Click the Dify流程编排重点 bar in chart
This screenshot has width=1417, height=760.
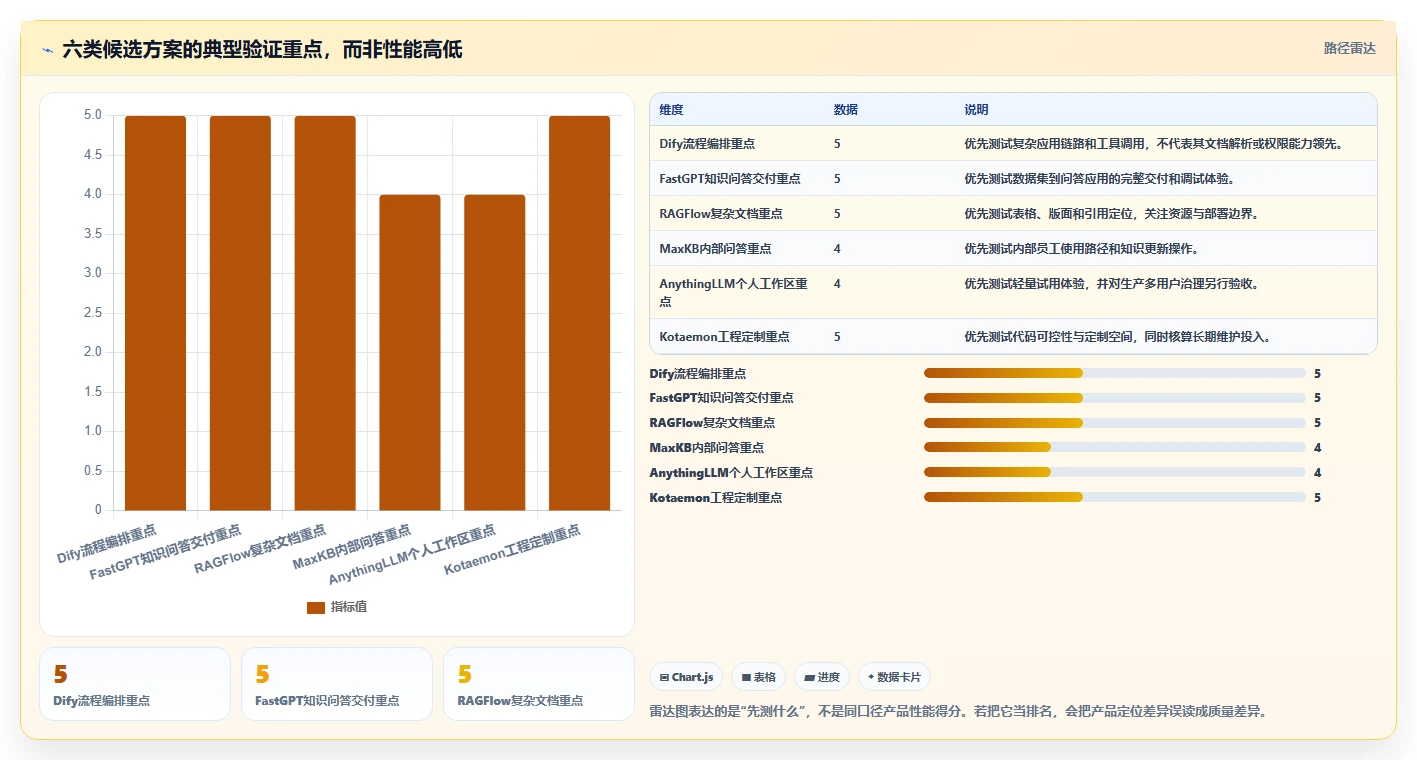coord(155,313)
